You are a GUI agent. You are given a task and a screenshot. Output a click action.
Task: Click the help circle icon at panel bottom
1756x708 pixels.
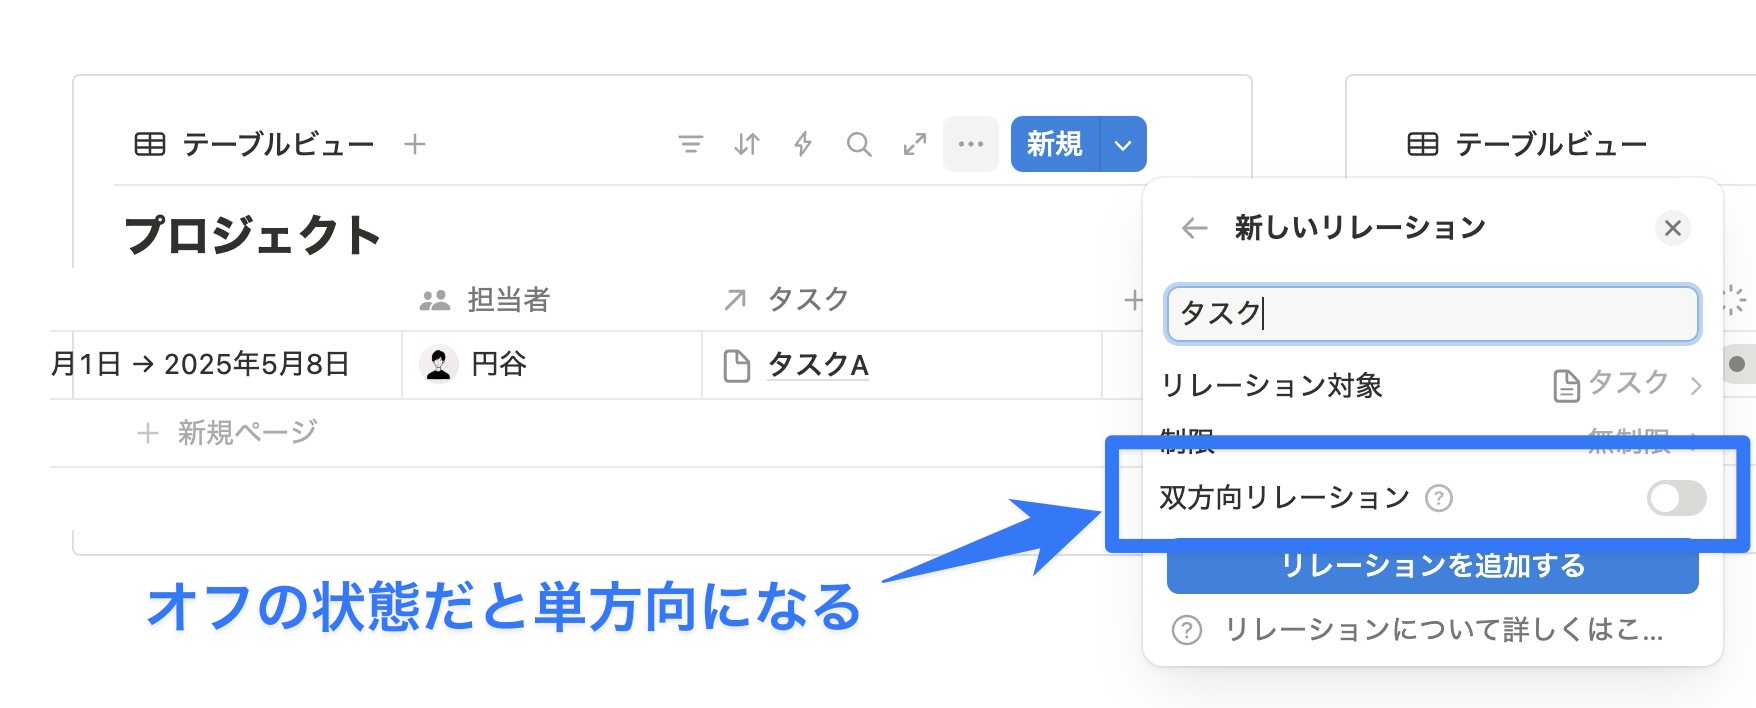click(x=1187, y=631)
